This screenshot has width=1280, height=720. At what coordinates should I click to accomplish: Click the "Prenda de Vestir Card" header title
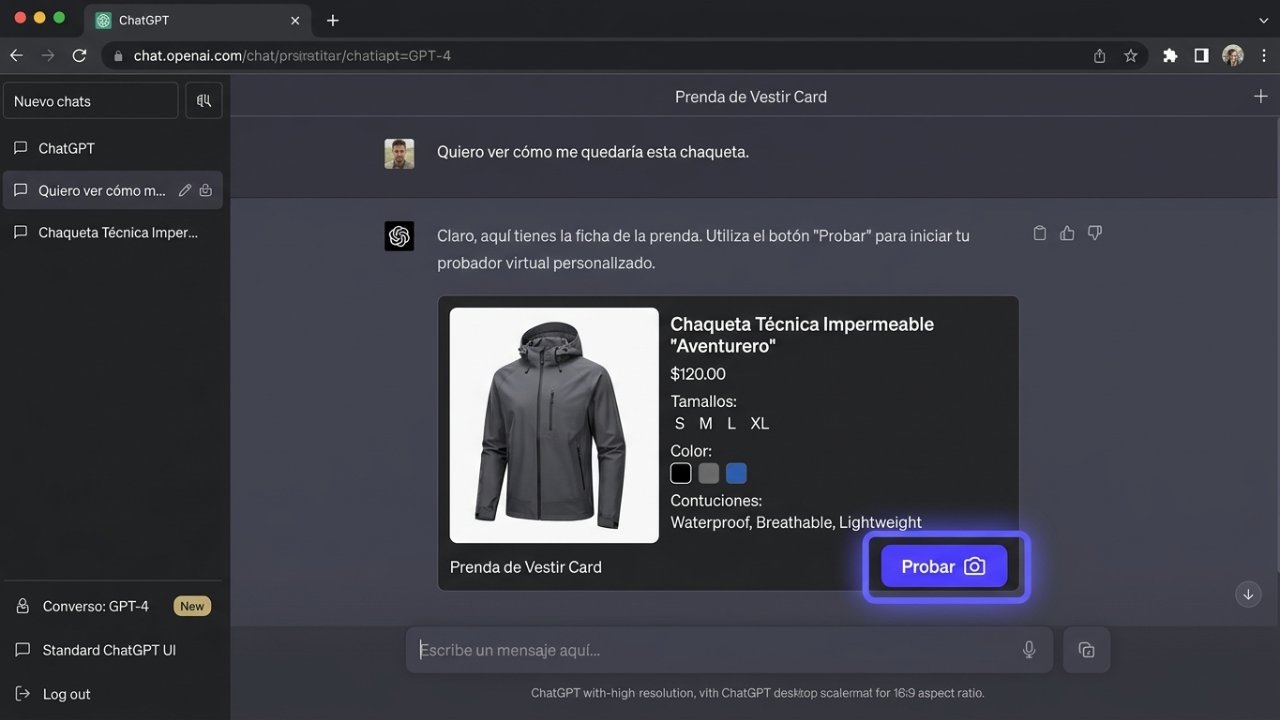751,96
